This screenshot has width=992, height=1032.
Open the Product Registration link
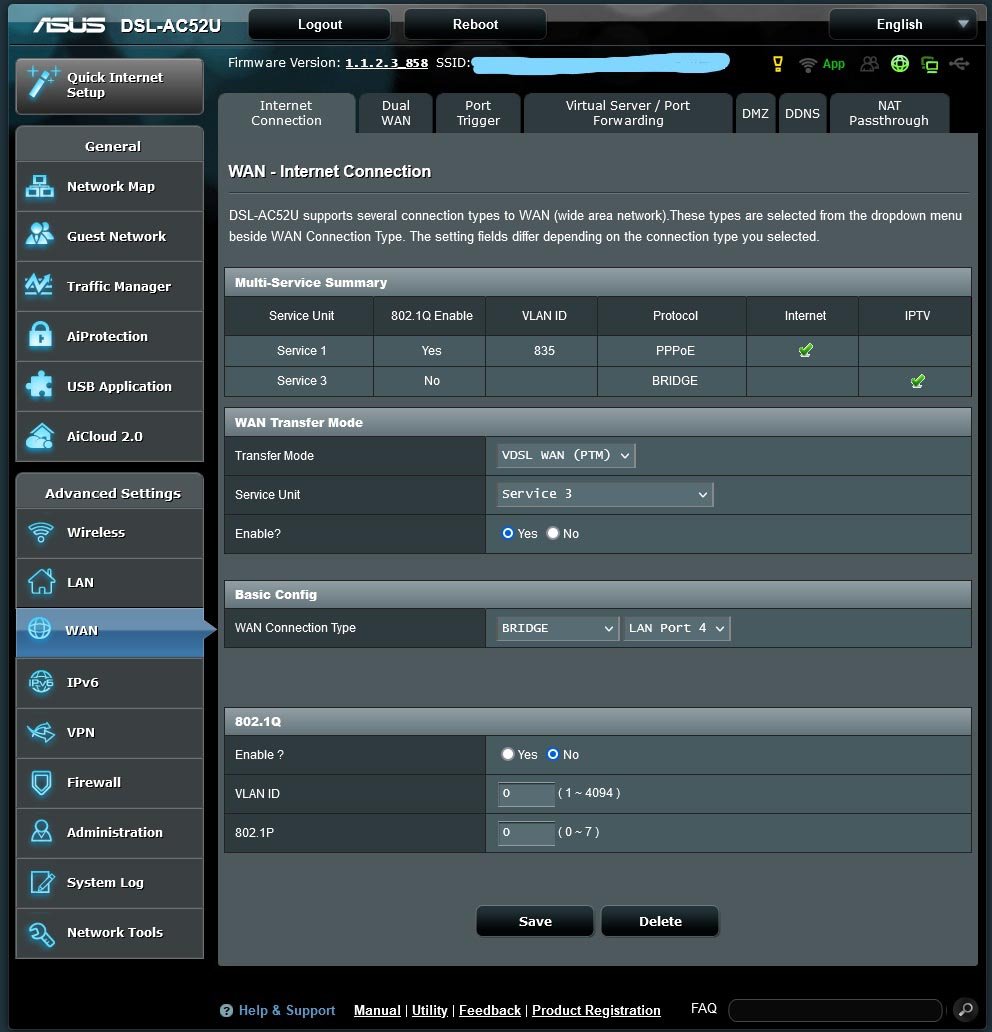(596, 1010)
